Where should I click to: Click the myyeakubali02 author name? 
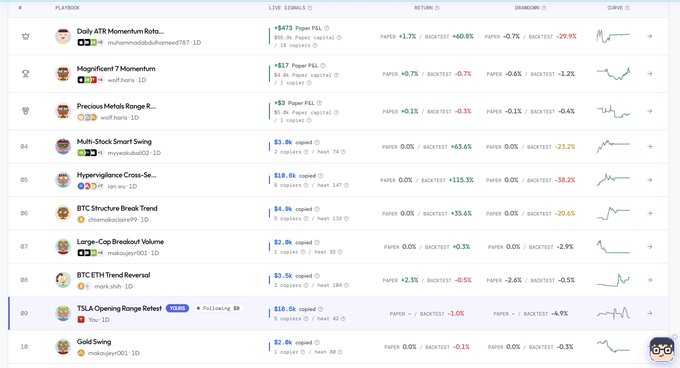coord(129,153)
